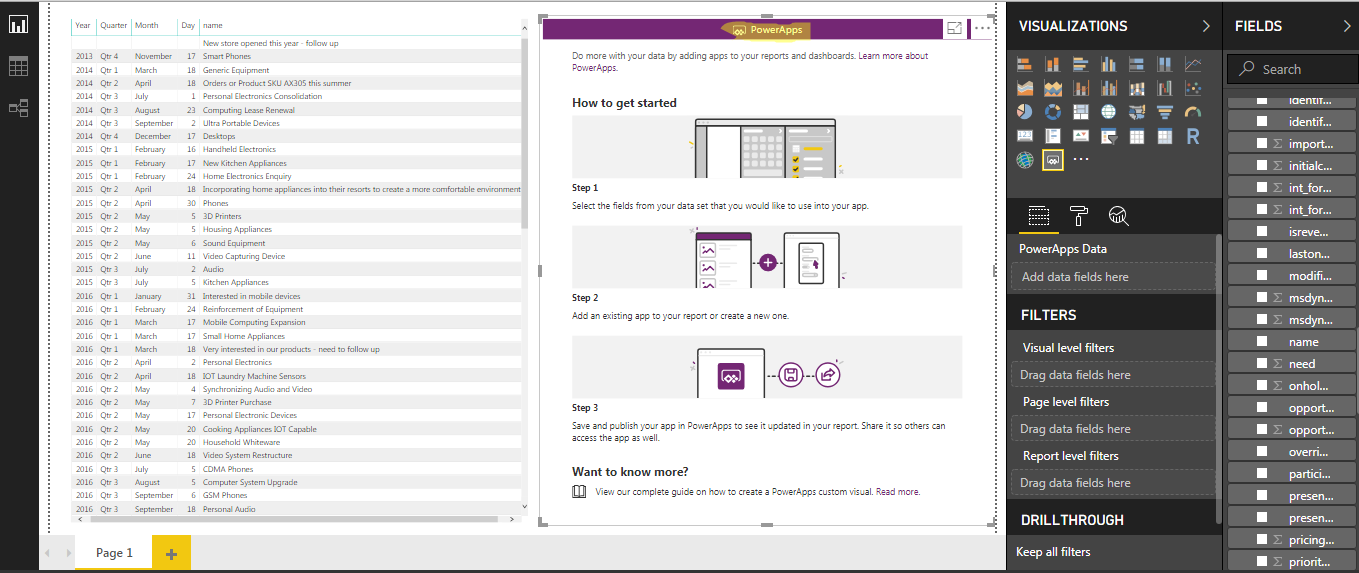This screenshot has height=573, width=1359.
Task: Collapse the Visualizations pane with chevron
Action: pyautogui.click(x=1206, y=26)
